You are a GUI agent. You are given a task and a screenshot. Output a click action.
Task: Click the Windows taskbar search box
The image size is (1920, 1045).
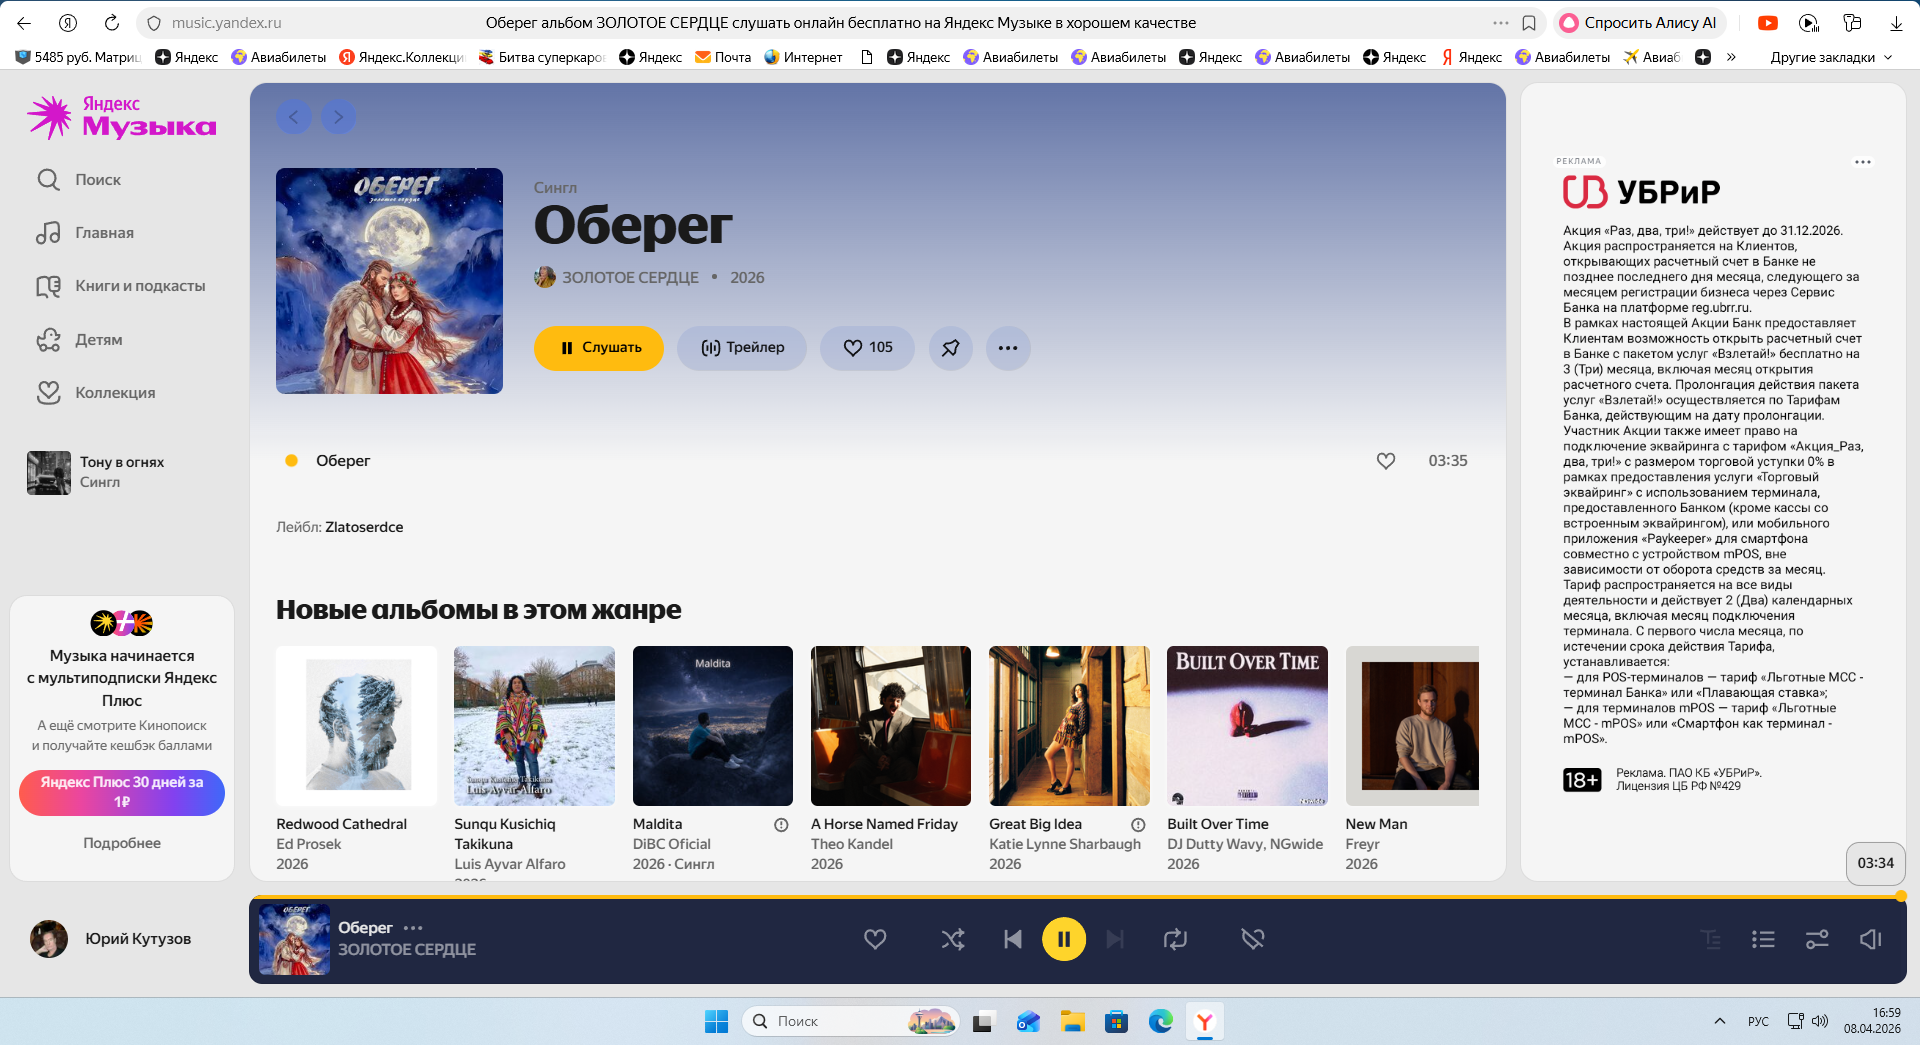click(850, 1021)
